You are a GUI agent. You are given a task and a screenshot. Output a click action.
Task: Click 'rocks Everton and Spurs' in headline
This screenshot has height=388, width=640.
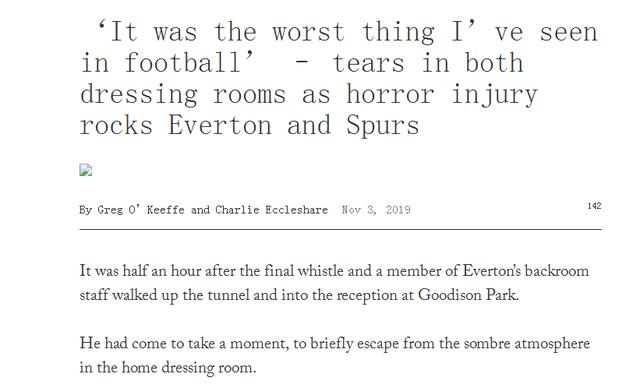[x=249, y=125]
